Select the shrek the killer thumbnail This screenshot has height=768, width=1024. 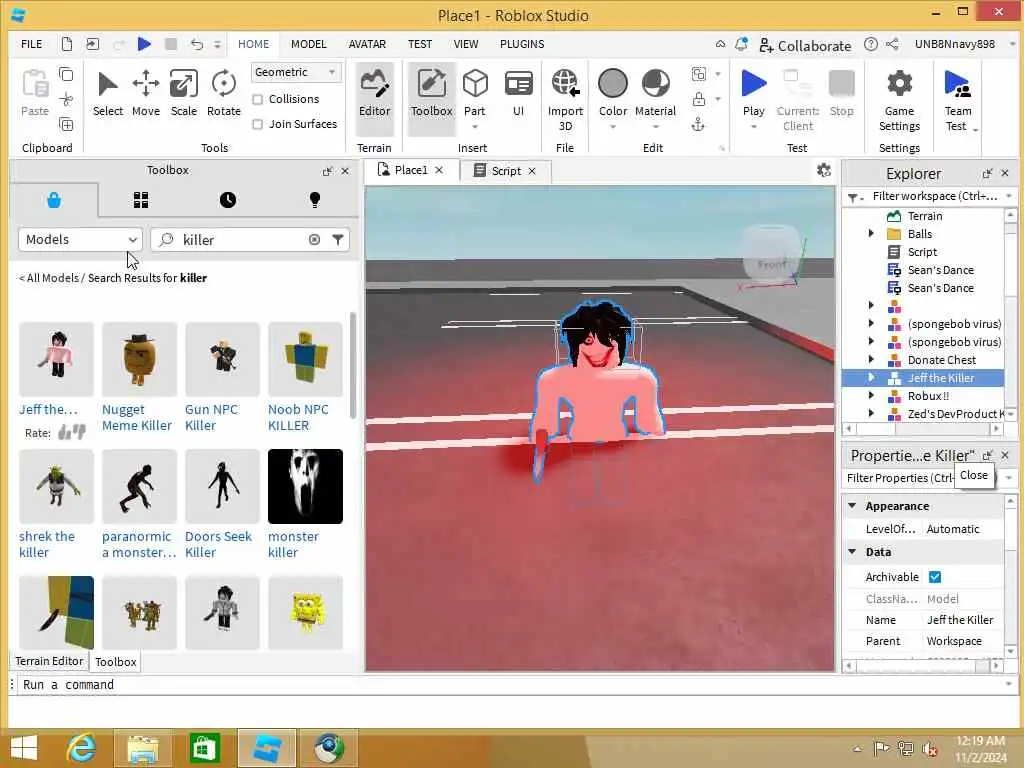(56, 486)
